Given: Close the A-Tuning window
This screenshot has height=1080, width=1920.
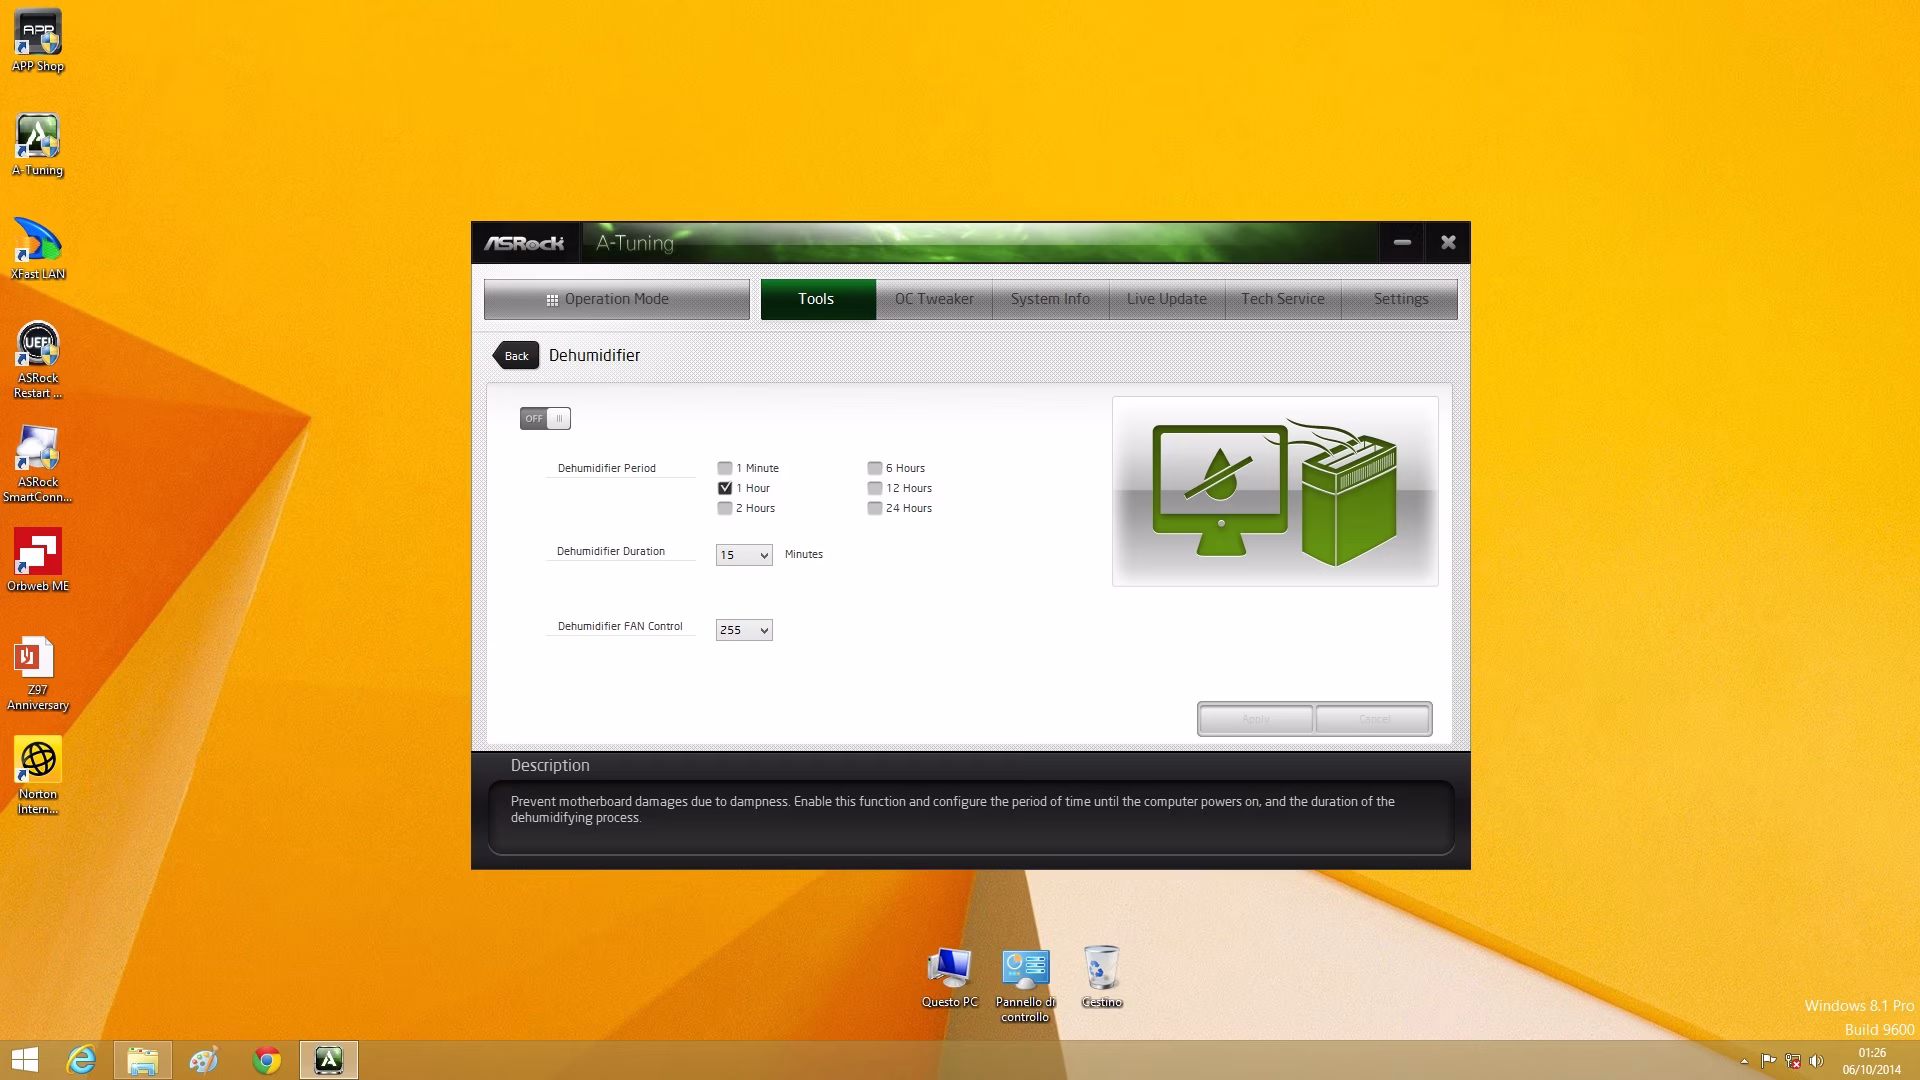Looking at the screenshot, I should [1447, 242].
